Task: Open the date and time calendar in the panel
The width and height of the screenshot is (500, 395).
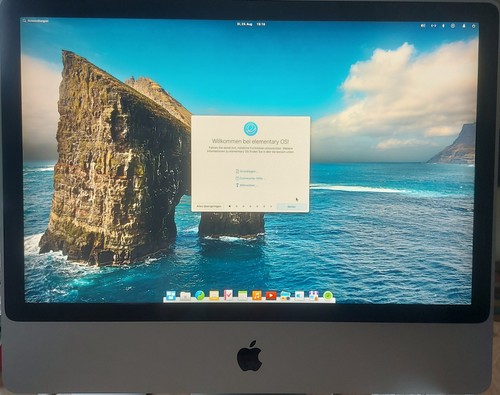Action: [251, 24]
